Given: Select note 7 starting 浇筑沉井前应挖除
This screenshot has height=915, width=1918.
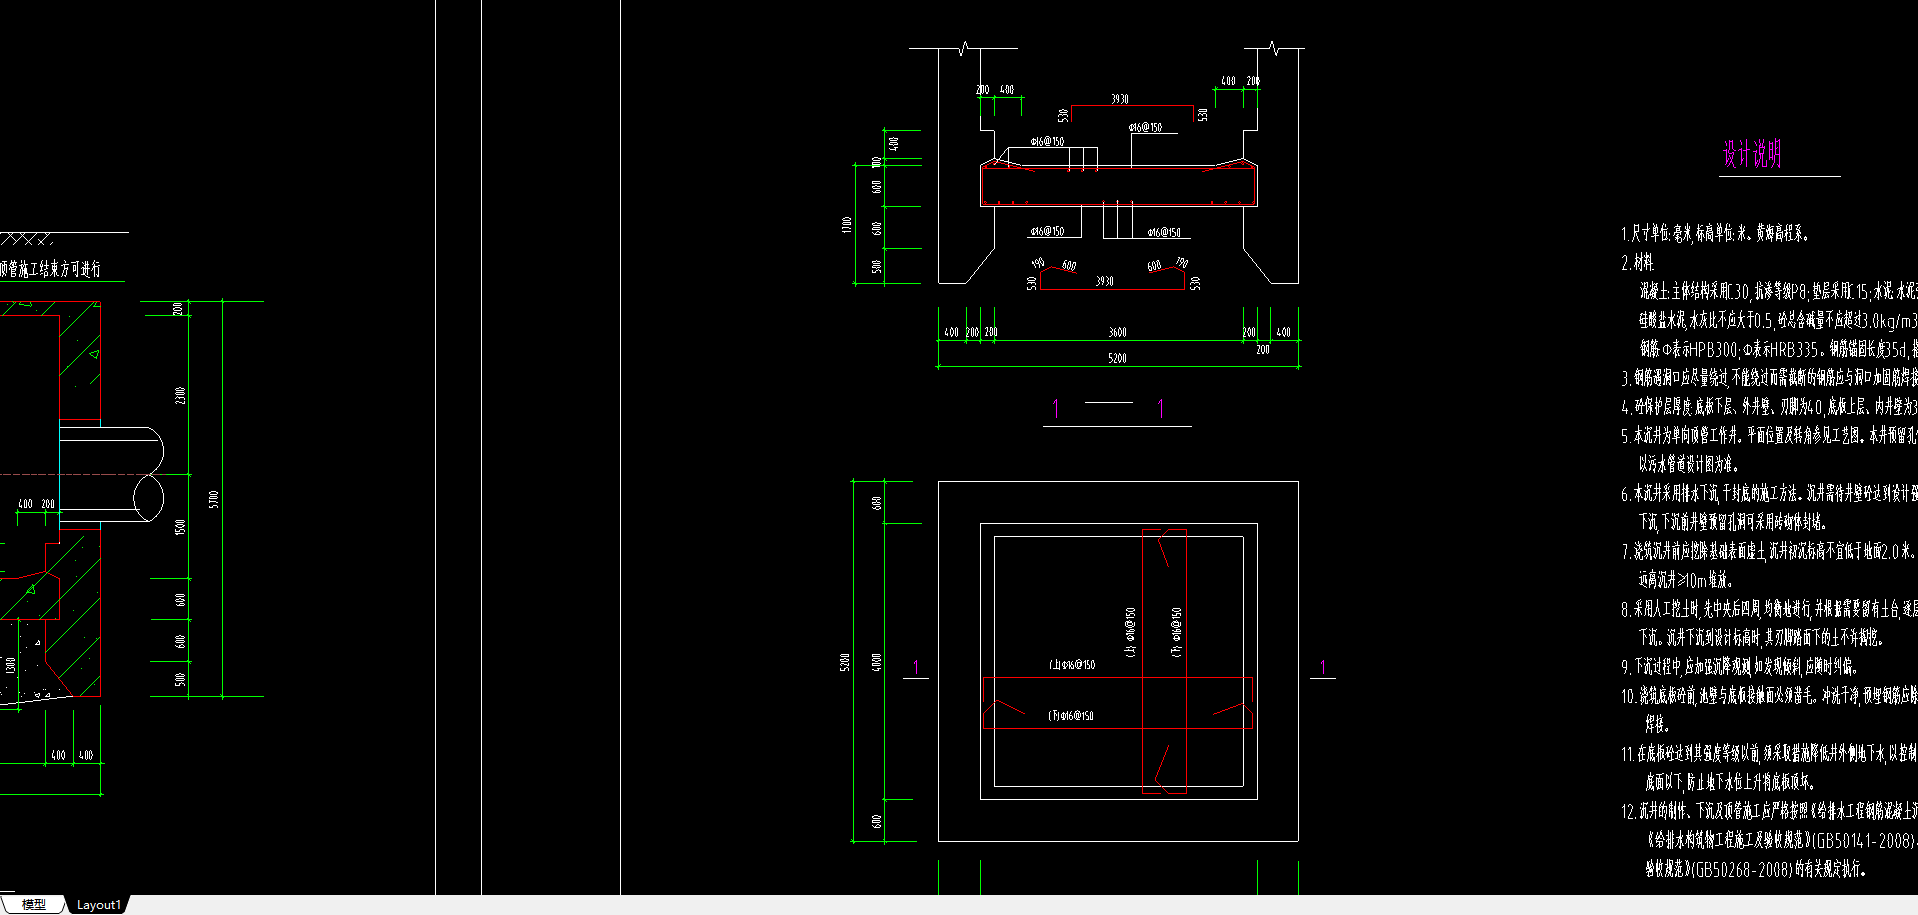Looking at the screenshot, I should click(1767, 551).
